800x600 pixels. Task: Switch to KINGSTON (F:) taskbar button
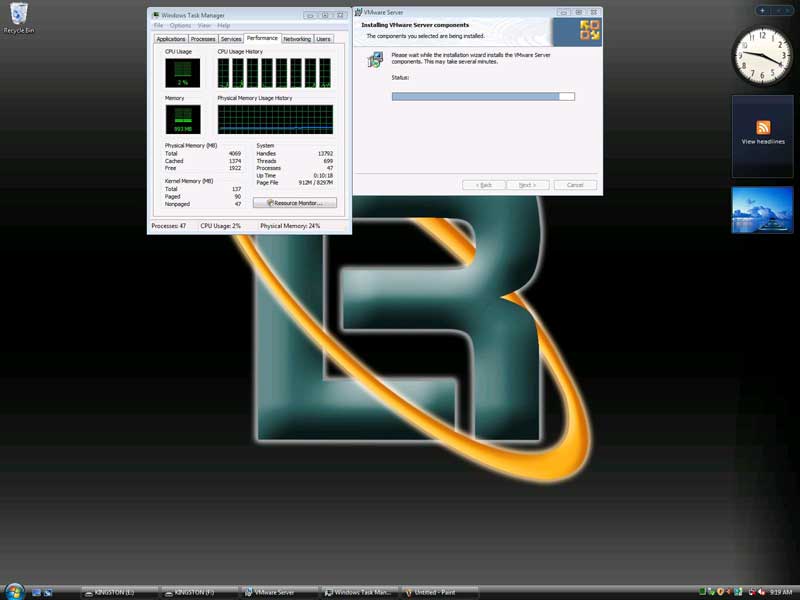click(x=200, y=592)
